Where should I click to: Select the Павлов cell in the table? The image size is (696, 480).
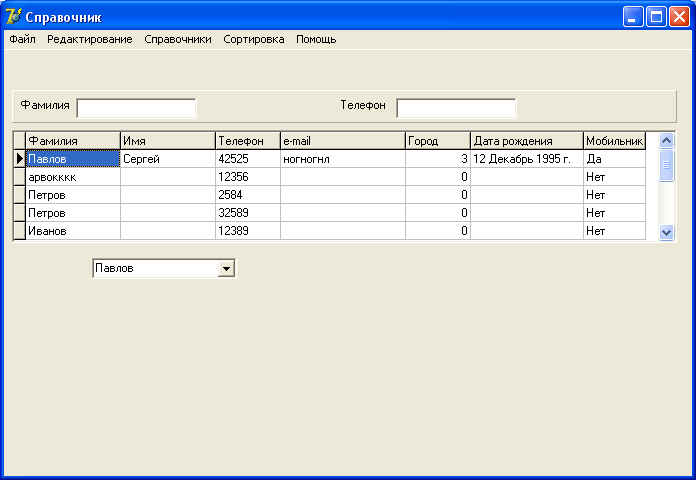[x=73, y=159]
